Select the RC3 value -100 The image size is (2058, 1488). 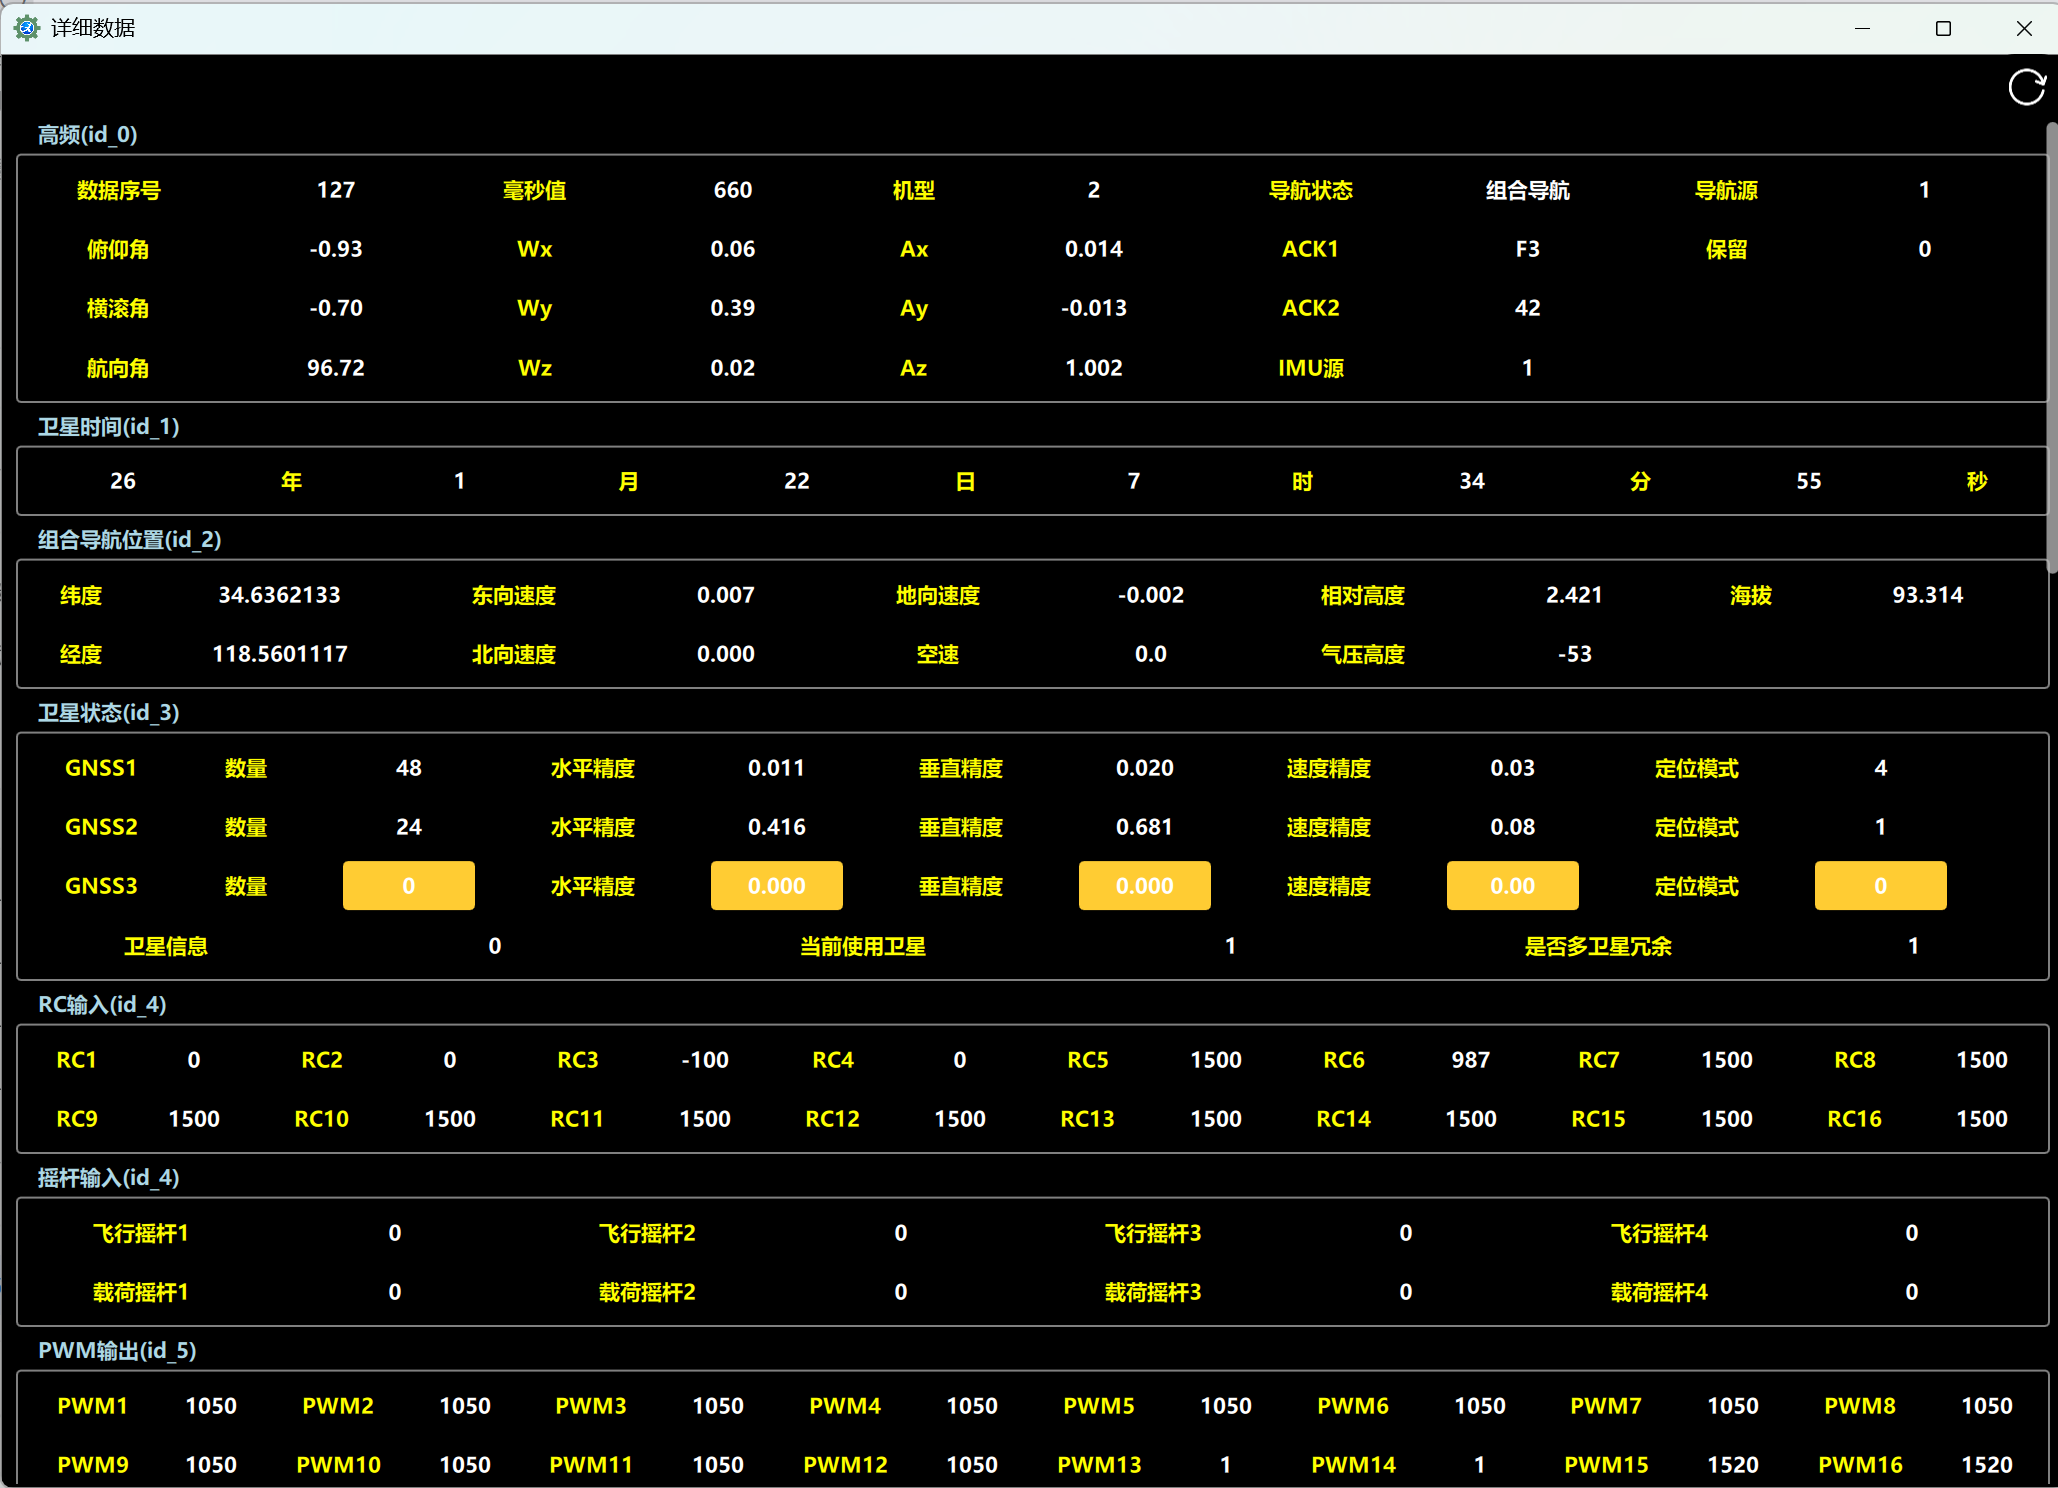pos(705,1060)
